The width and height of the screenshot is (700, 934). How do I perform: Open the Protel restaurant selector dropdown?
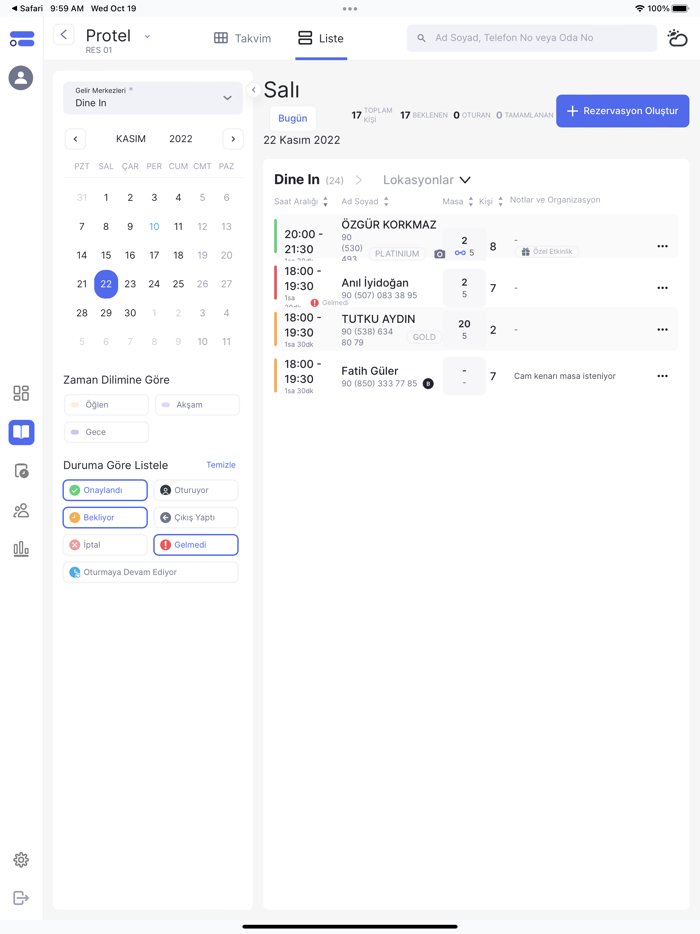tap(147, 37)
